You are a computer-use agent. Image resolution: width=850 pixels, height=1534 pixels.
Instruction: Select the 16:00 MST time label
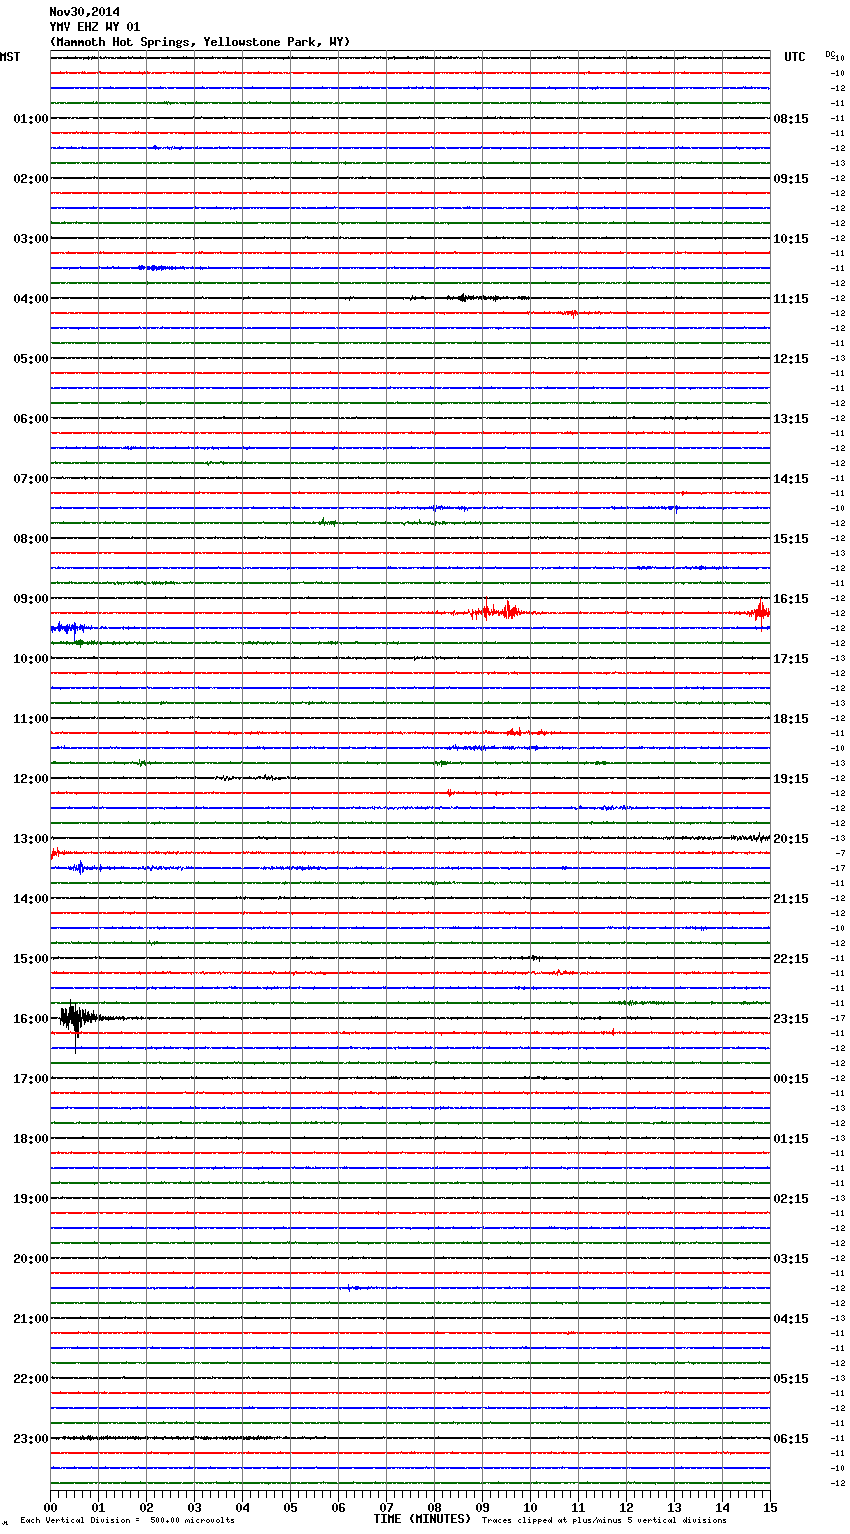click(x=31, y=1019)
